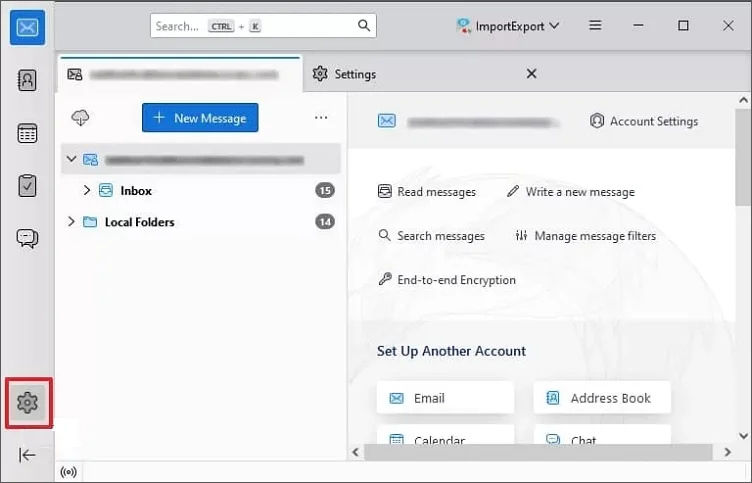The image size is (752, 483).
Task: Click the gear icon on the Settings tab
Action: (320, 74)
